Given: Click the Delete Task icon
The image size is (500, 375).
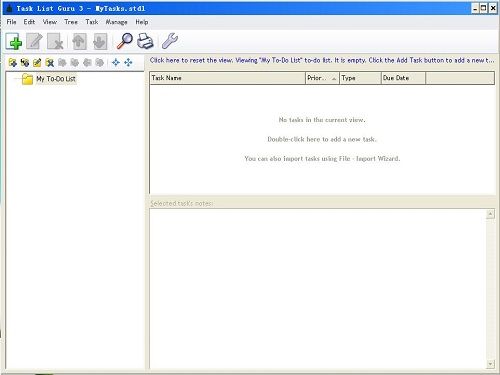Looking at the screenshot, I should point(55,41).
